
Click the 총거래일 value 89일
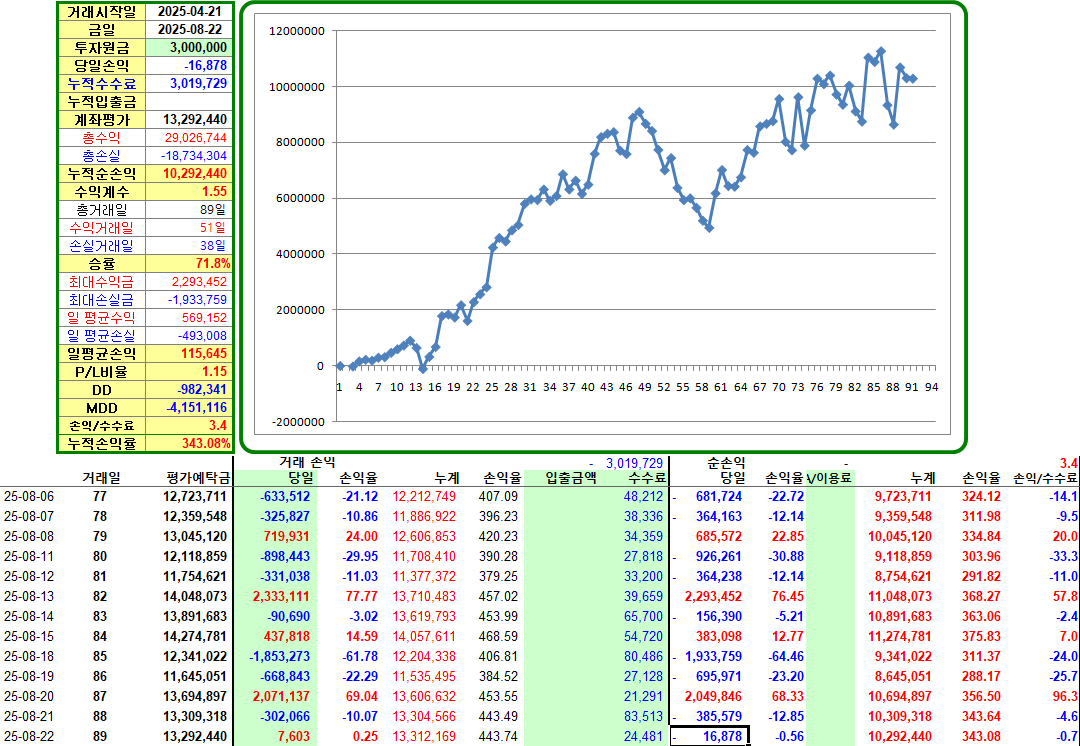[189, 209]
